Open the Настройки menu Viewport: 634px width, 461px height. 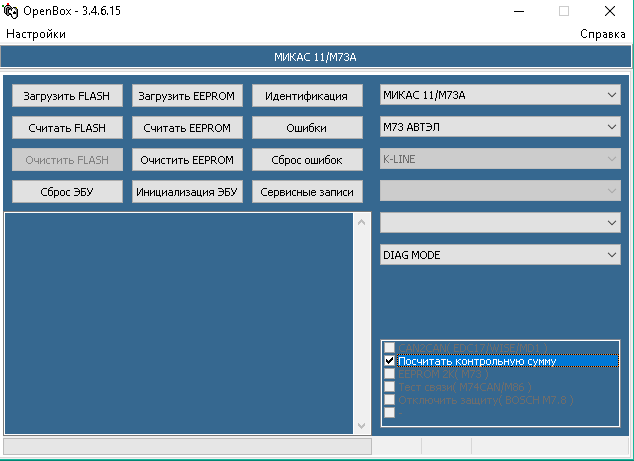(x=36, y=34)
